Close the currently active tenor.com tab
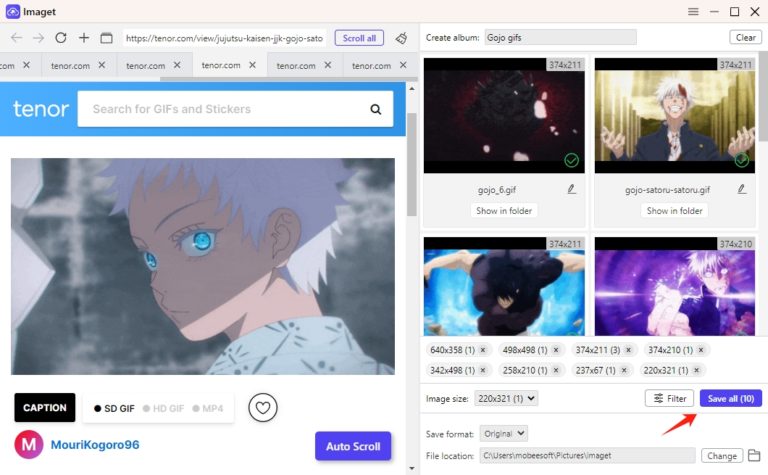Viewport: 768px width, 475px height. point(252,65)
